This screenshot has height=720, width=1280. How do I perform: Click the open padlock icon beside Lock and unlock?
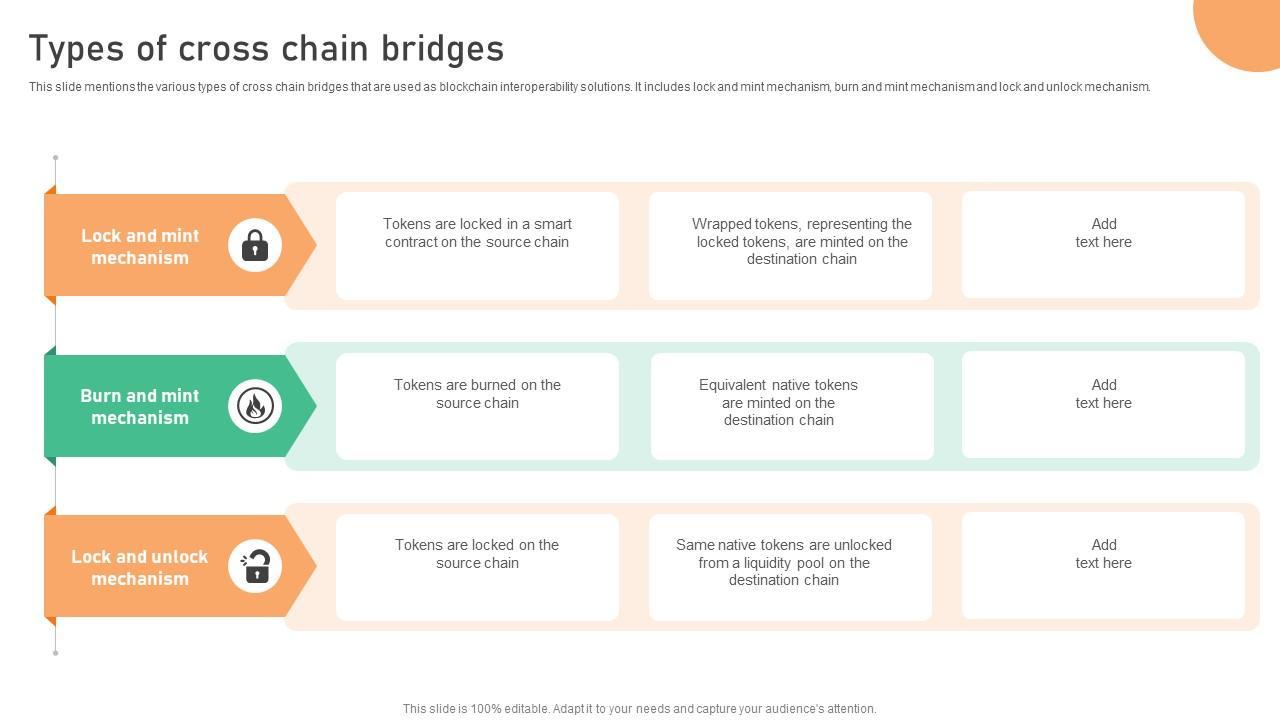(x=255, y=567)
